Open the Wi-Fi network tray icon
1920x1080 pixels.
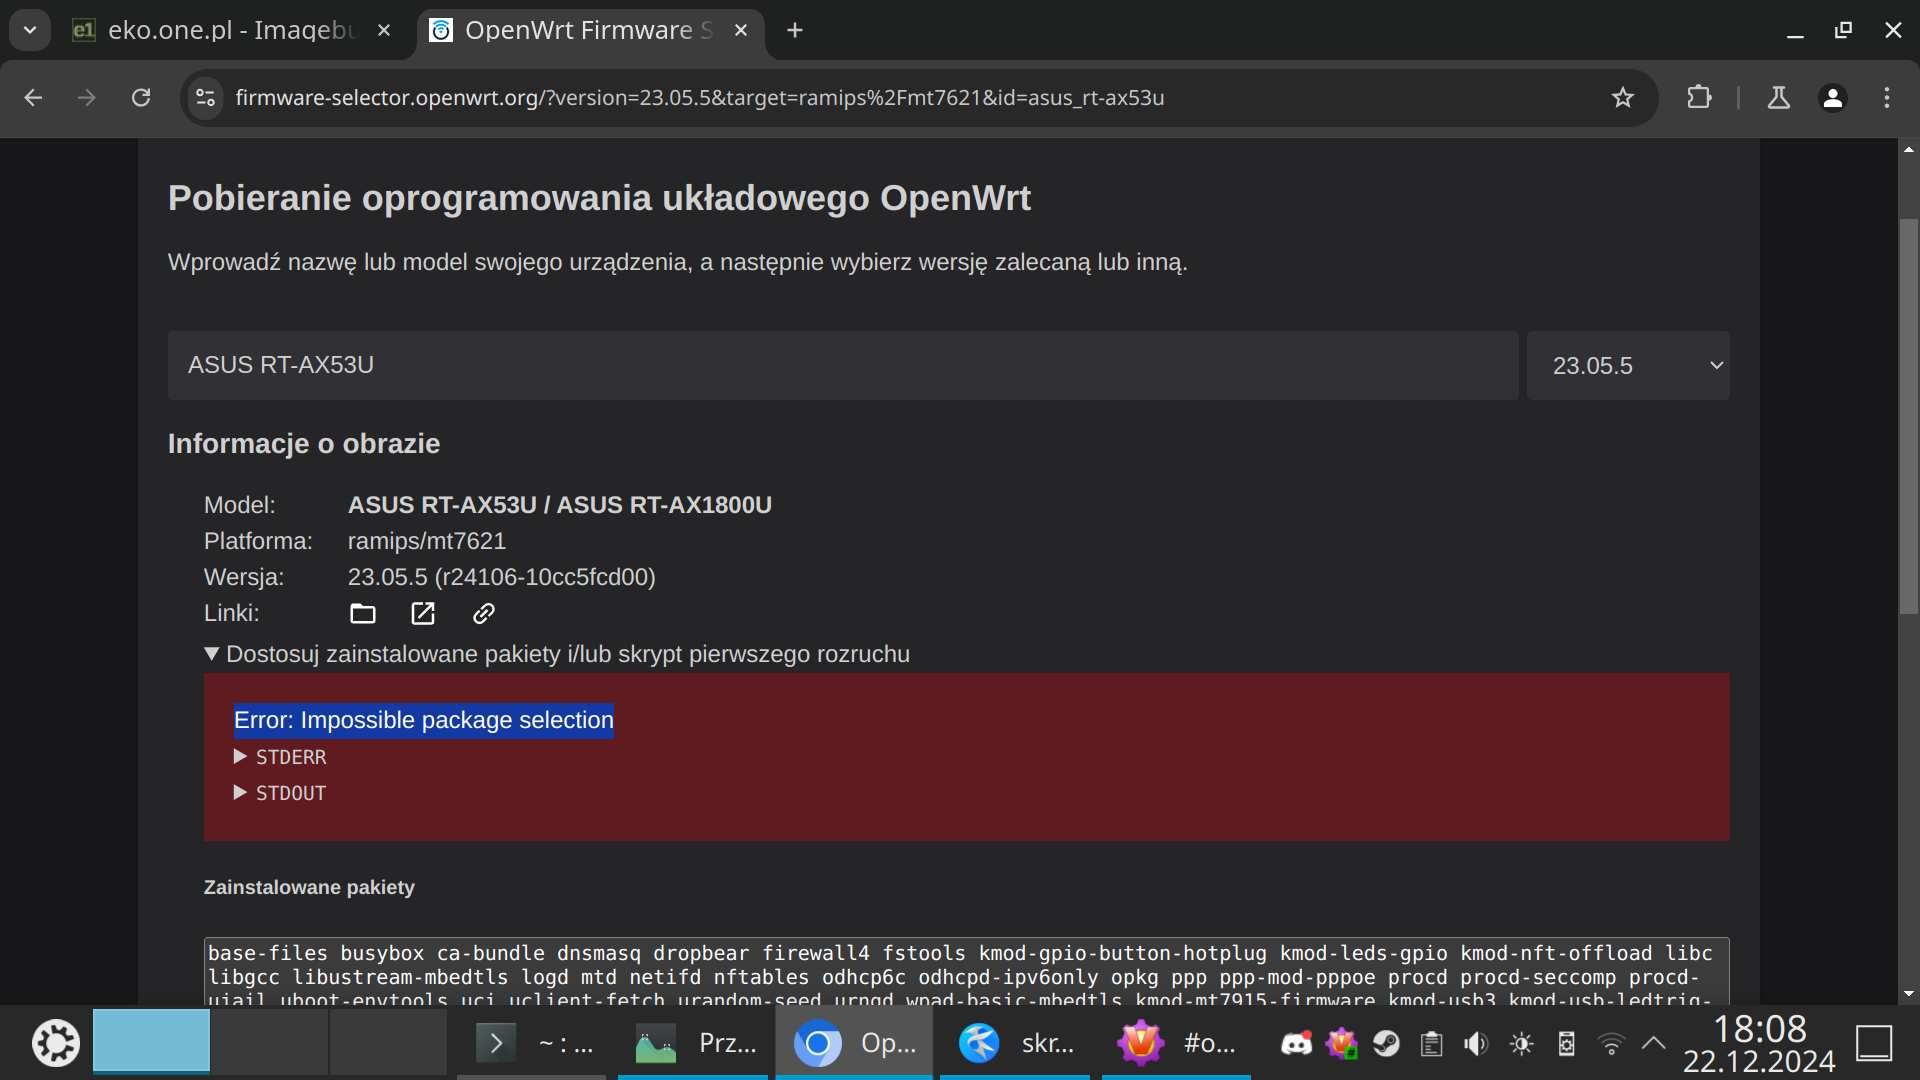point(1611,1045)
